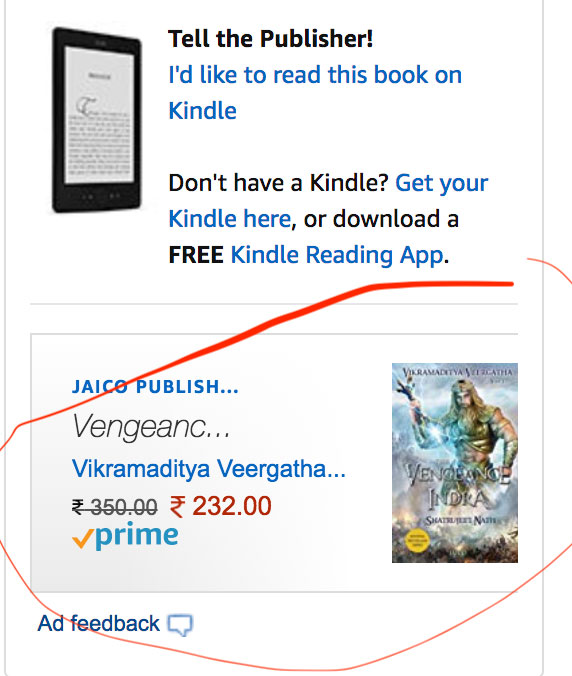This screenshot has width=572, height=676.
Task: Click the bold FREE text
Action: [196, 254]
